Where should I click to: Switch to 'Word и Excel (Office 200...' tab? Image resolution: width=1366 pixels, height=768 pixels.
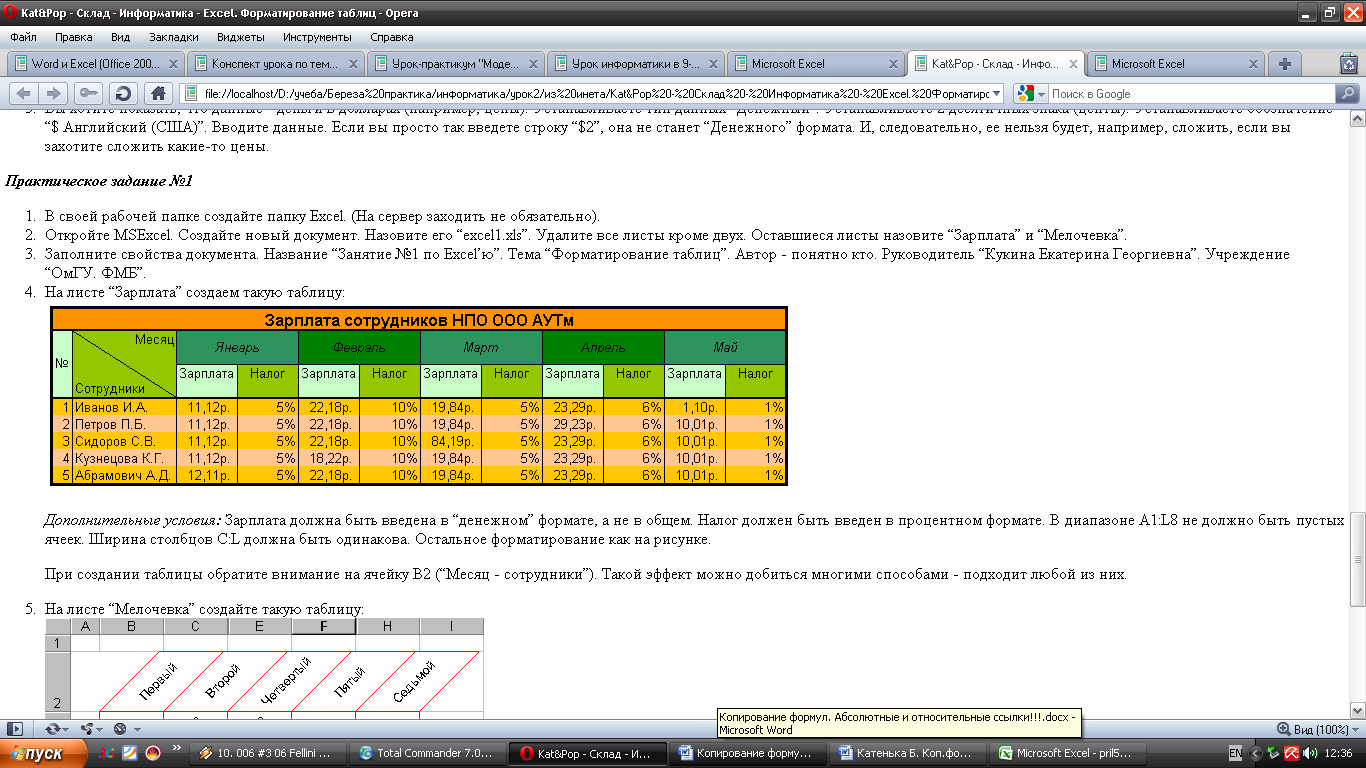click(97, 64)
